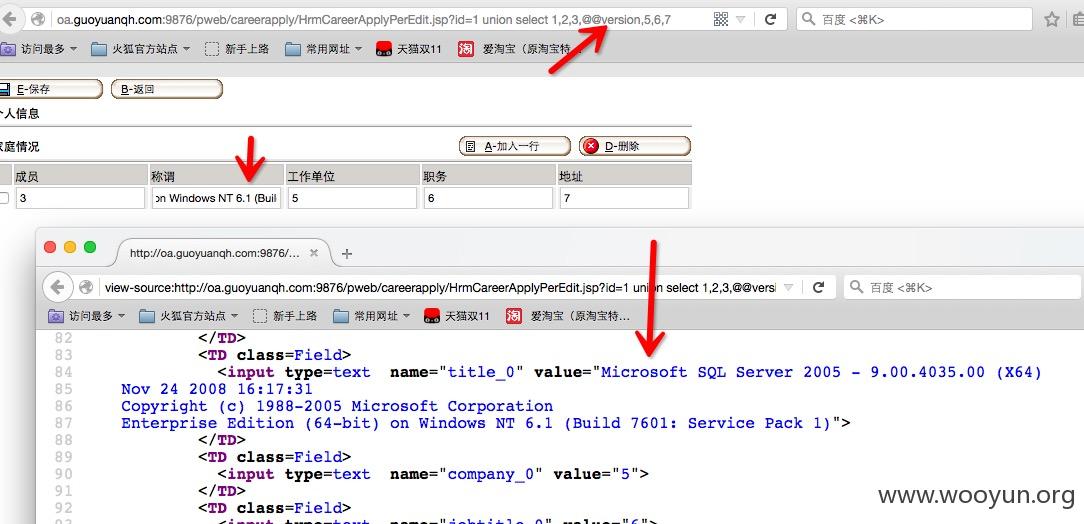The image size is (1084, 524).
Task: Click the 地址 column header
Action: [x=624, y=175]
